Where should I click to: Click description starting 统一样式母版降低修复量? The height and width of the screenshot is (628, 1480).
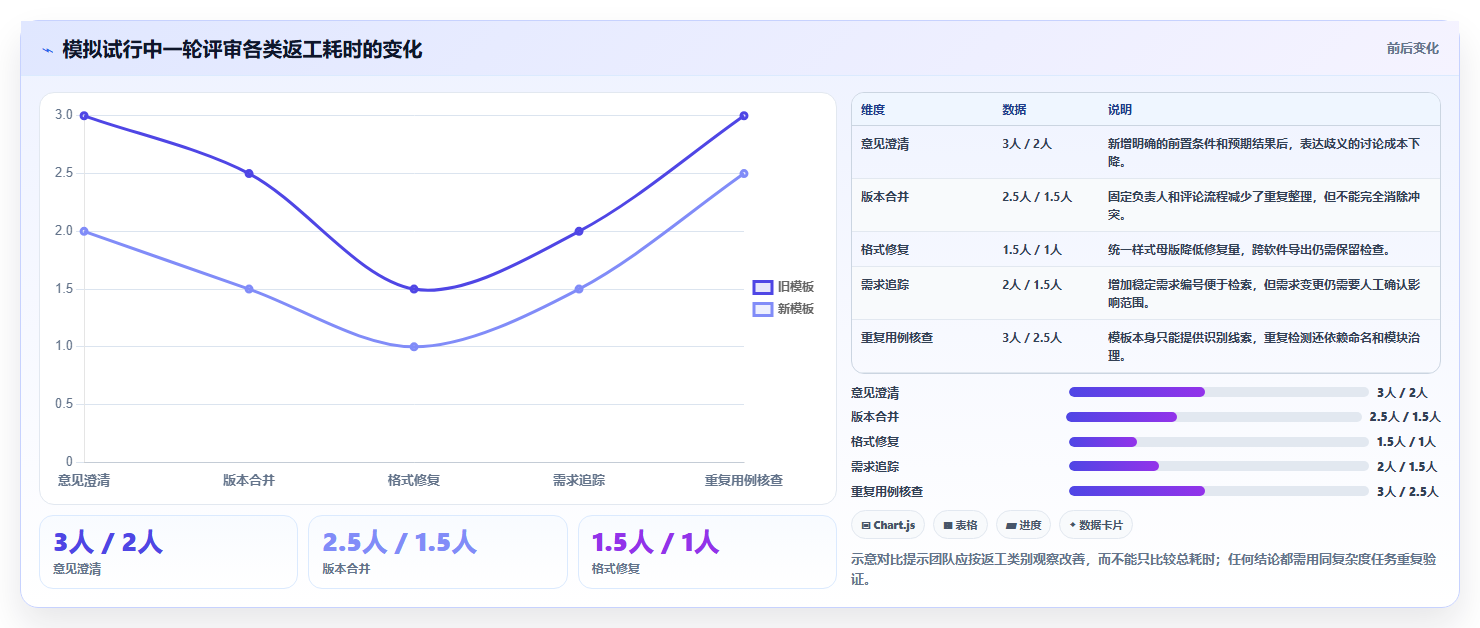click(x=1249, y=249)
